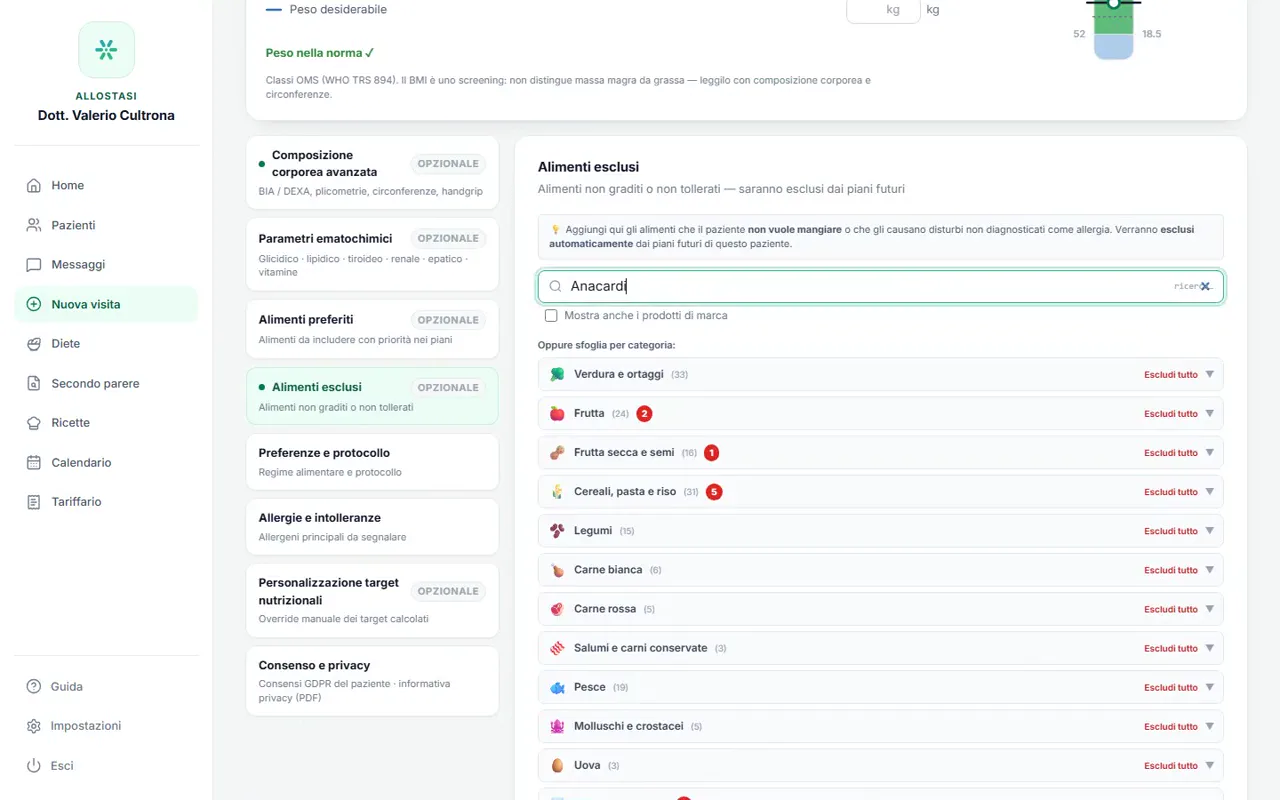Image resolution: width=1280 pixels, height=800 pixels.
Task: Open Messaggi chat bubble icon
Action: (34, 265)
